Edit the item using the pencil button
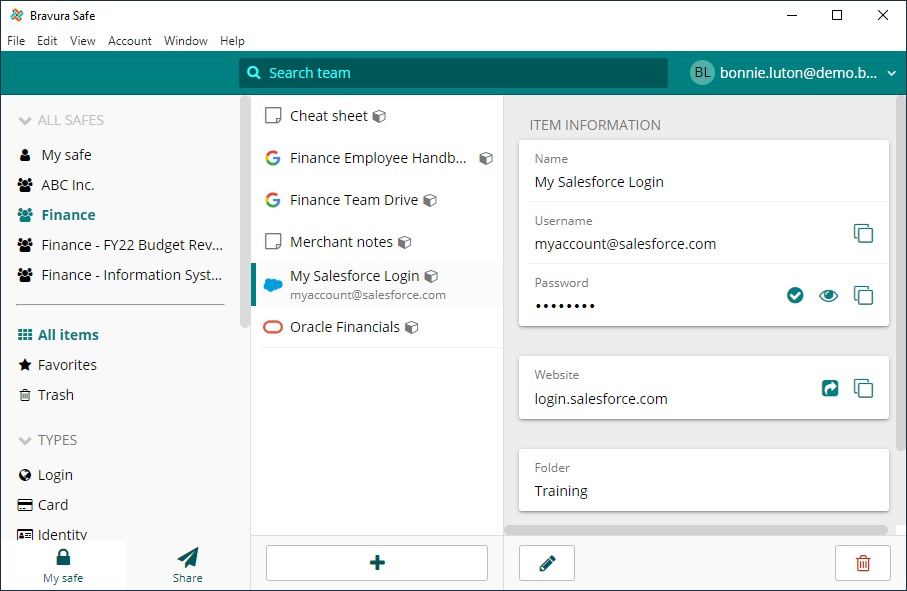The height and width of the screenshot is (591, 907). (546, 562)
